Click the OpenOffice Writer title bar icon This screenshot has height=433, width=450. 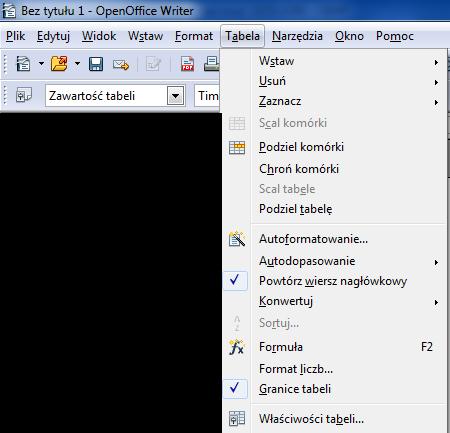9,10
